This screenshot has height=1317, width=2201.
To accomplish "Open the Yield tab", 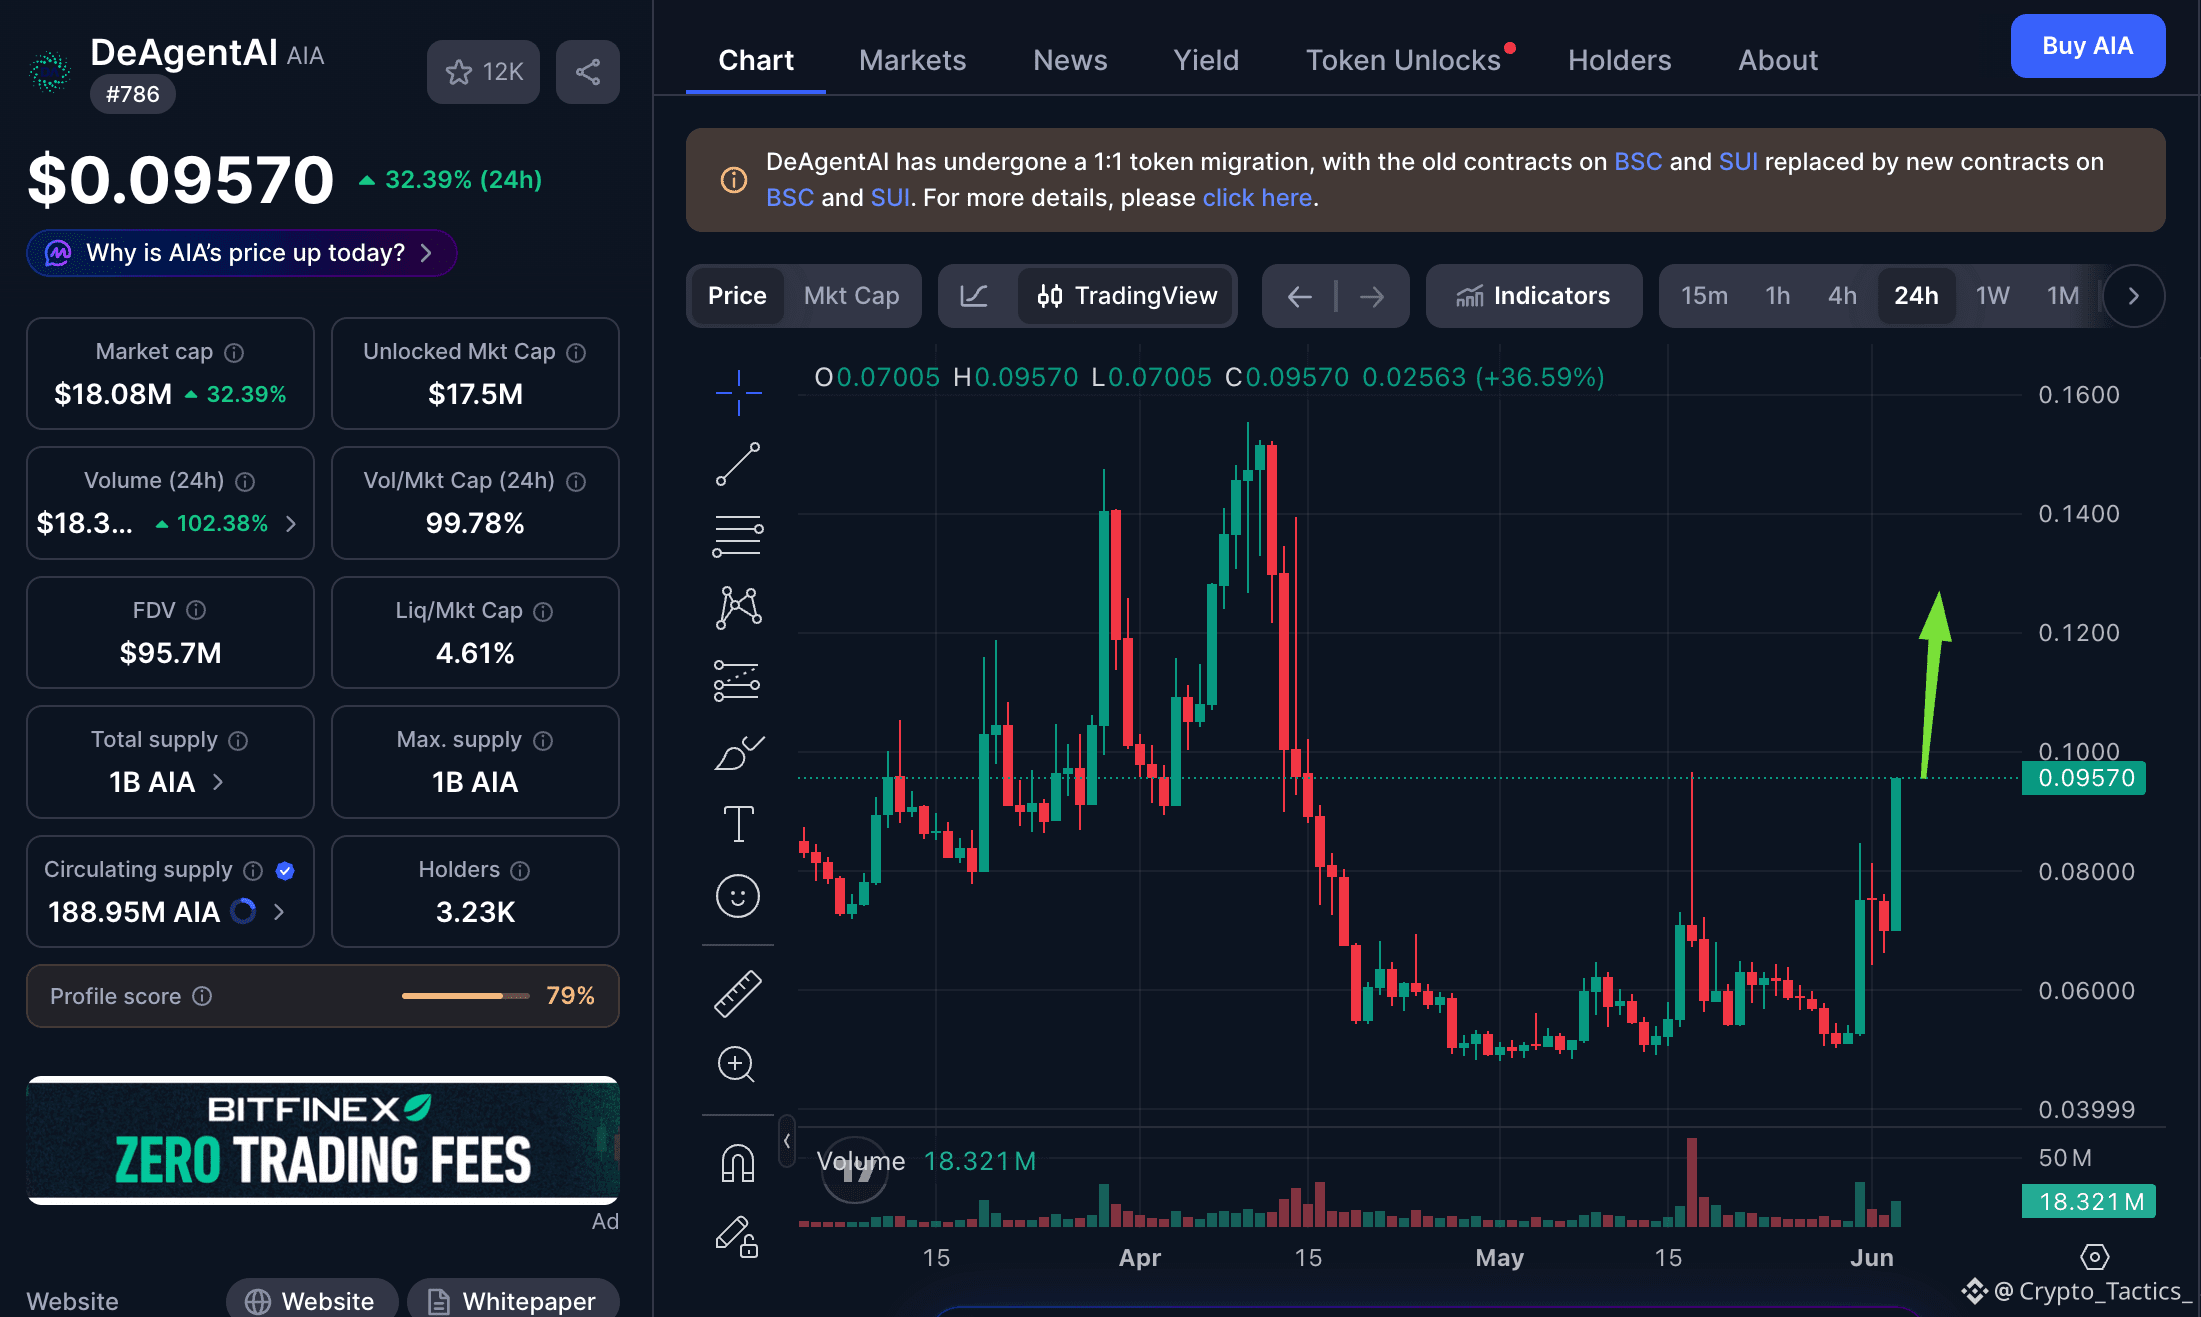I will click(x=1206, y=60).
